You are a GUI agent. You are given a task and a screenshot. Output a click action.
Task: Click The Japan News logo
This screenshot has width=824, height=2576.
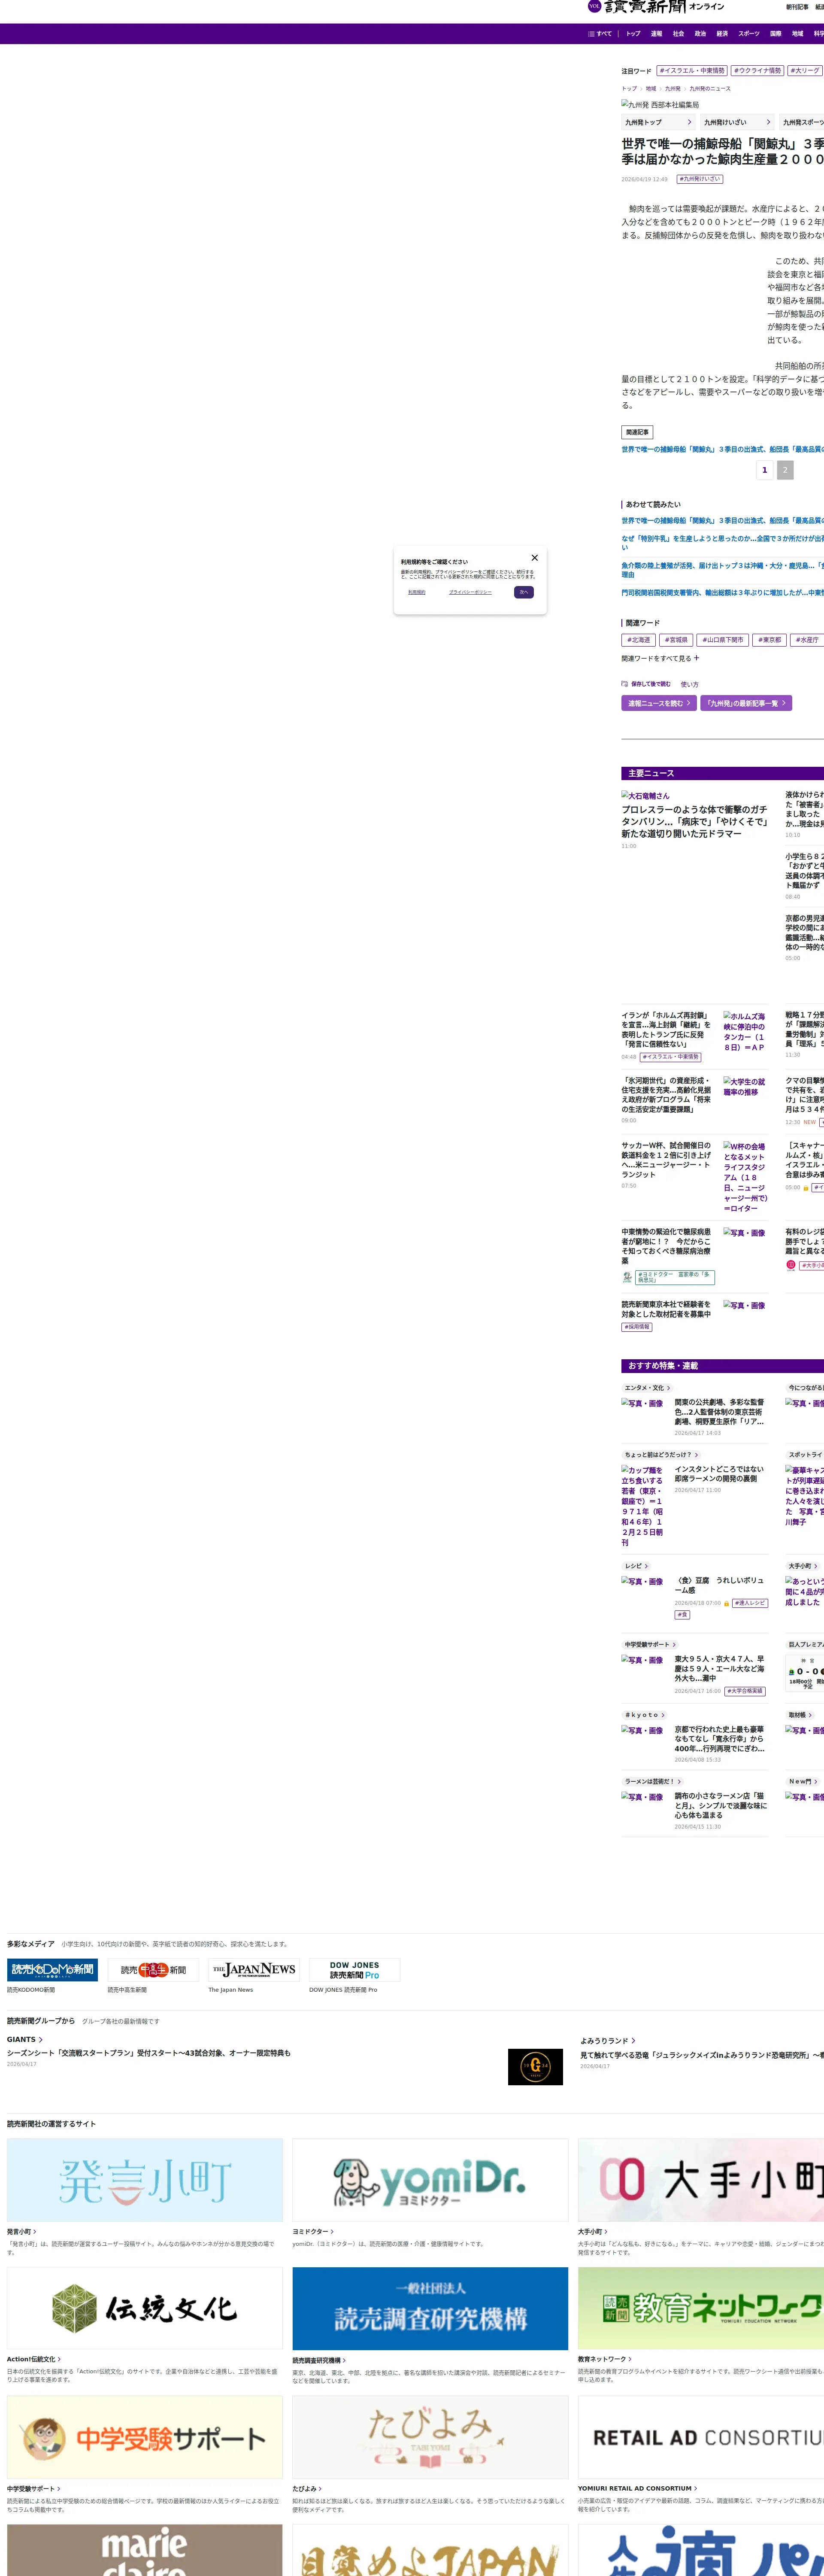click(x=254, y=1970)
